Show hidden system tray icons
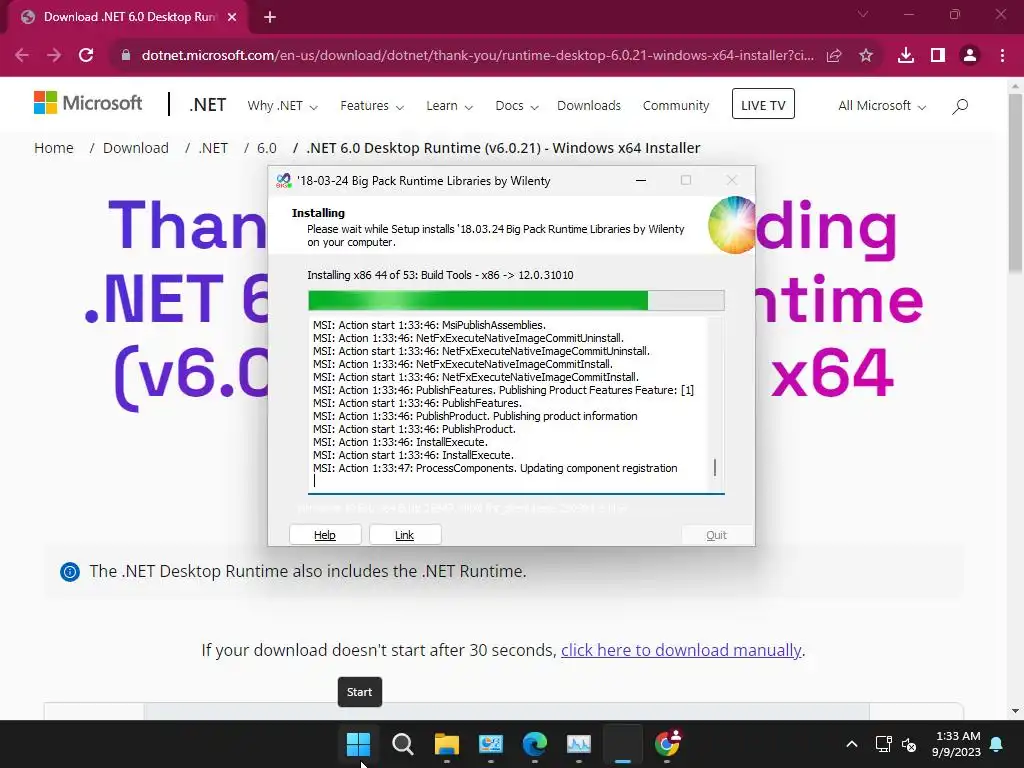The width and height of the screenshot is (1024, 768). coord(852,744)
